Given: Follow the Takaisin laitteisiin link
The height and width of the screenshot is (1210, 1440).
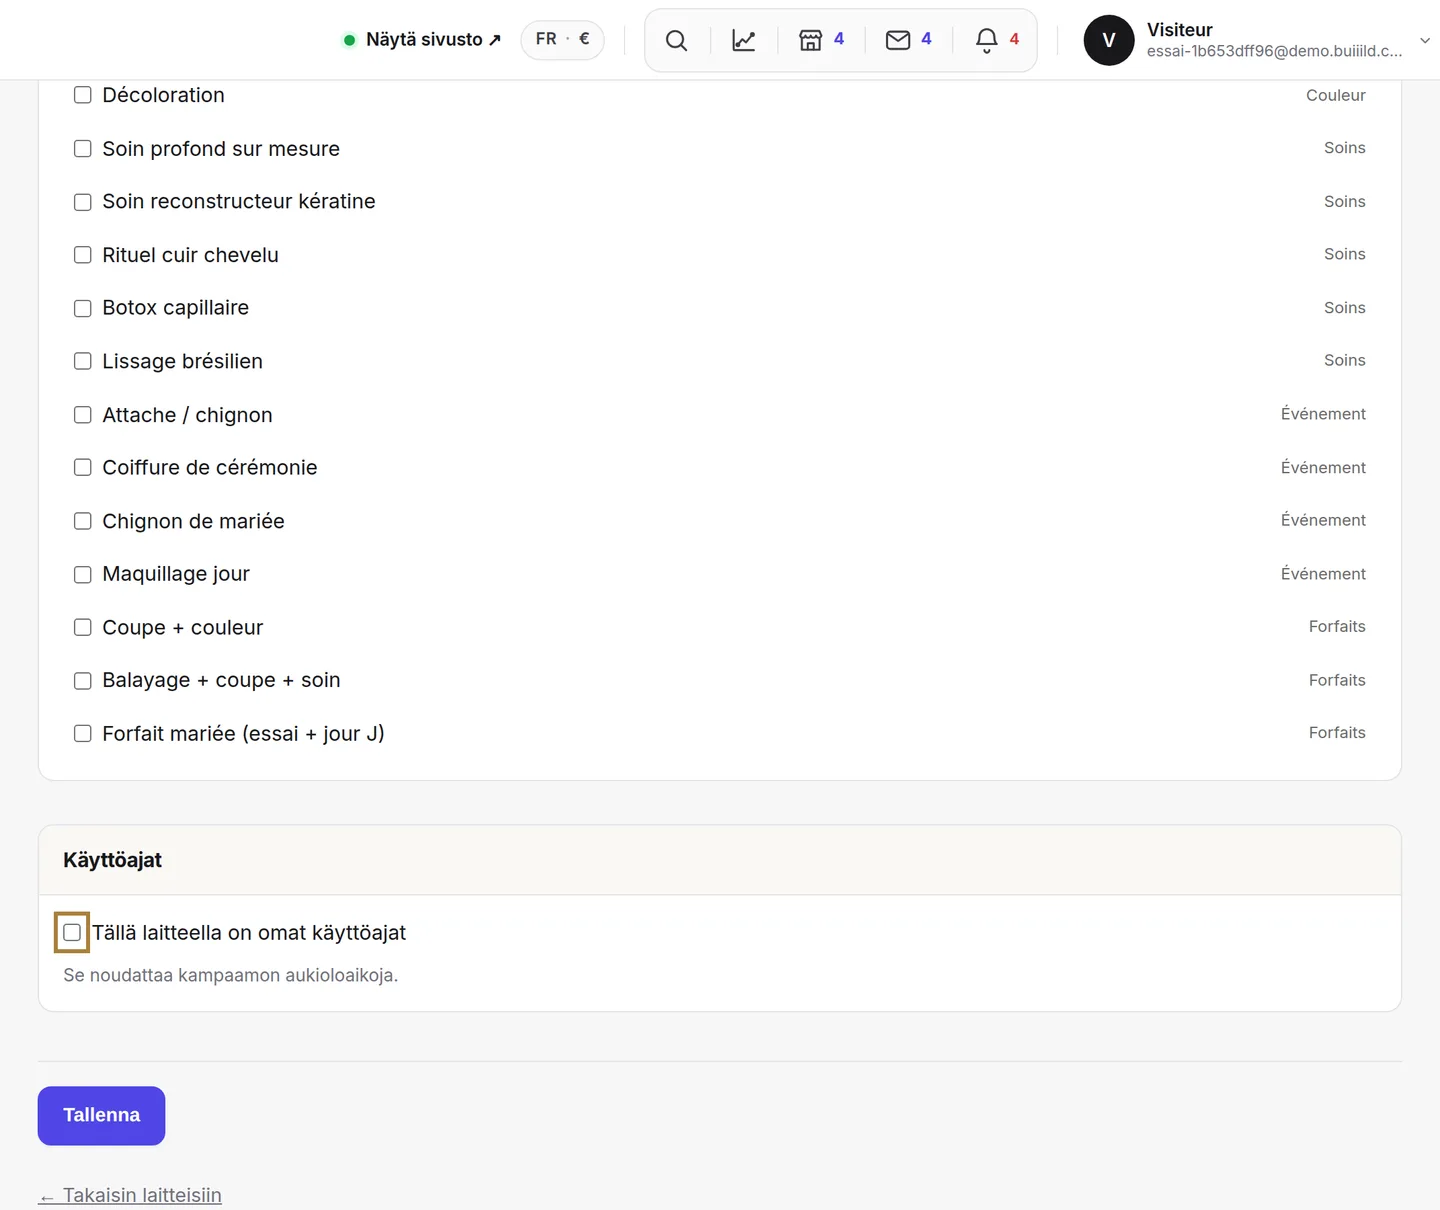Looking at the screenshot, I should [x=130, y=1195].
